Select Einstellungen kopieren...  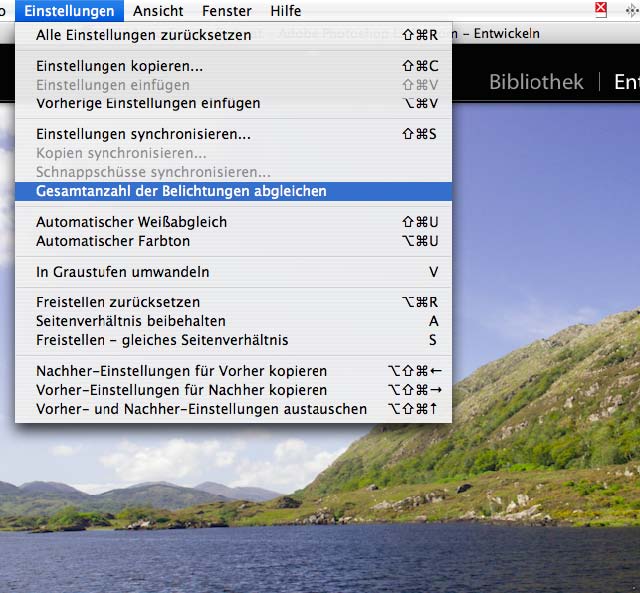[233, 66]
